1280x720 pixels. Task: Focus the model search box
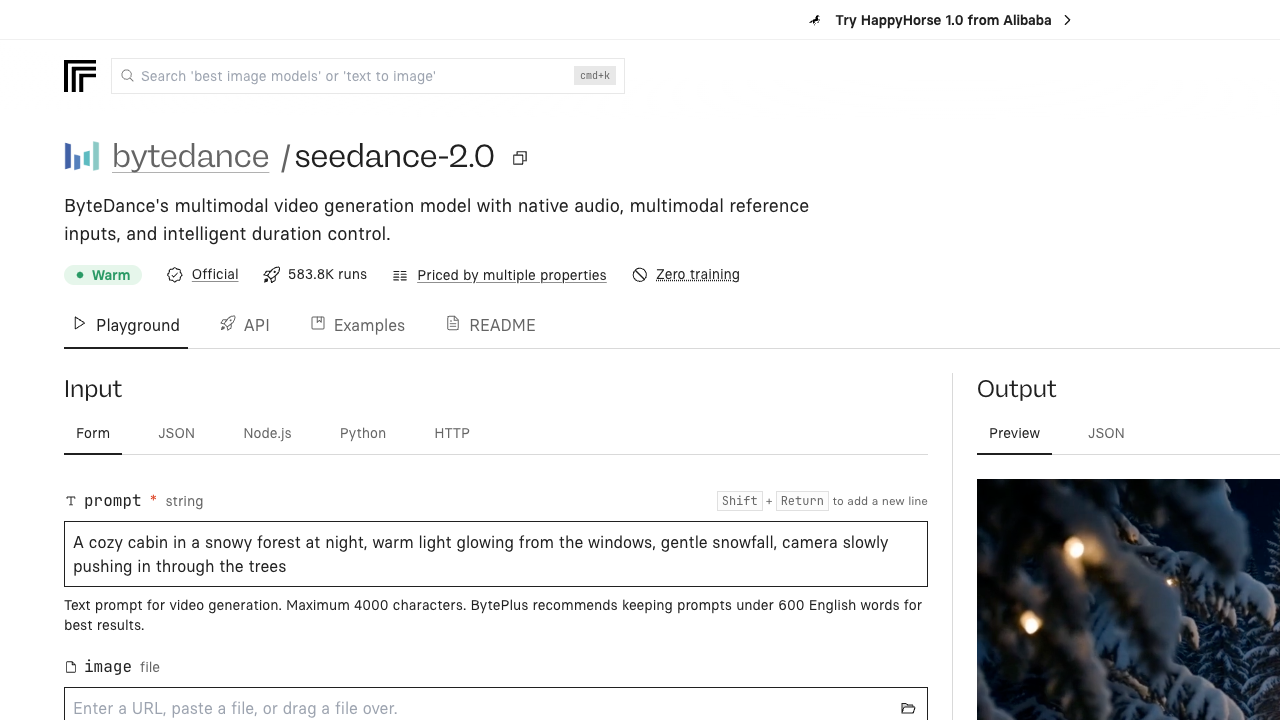pos(368,76)
